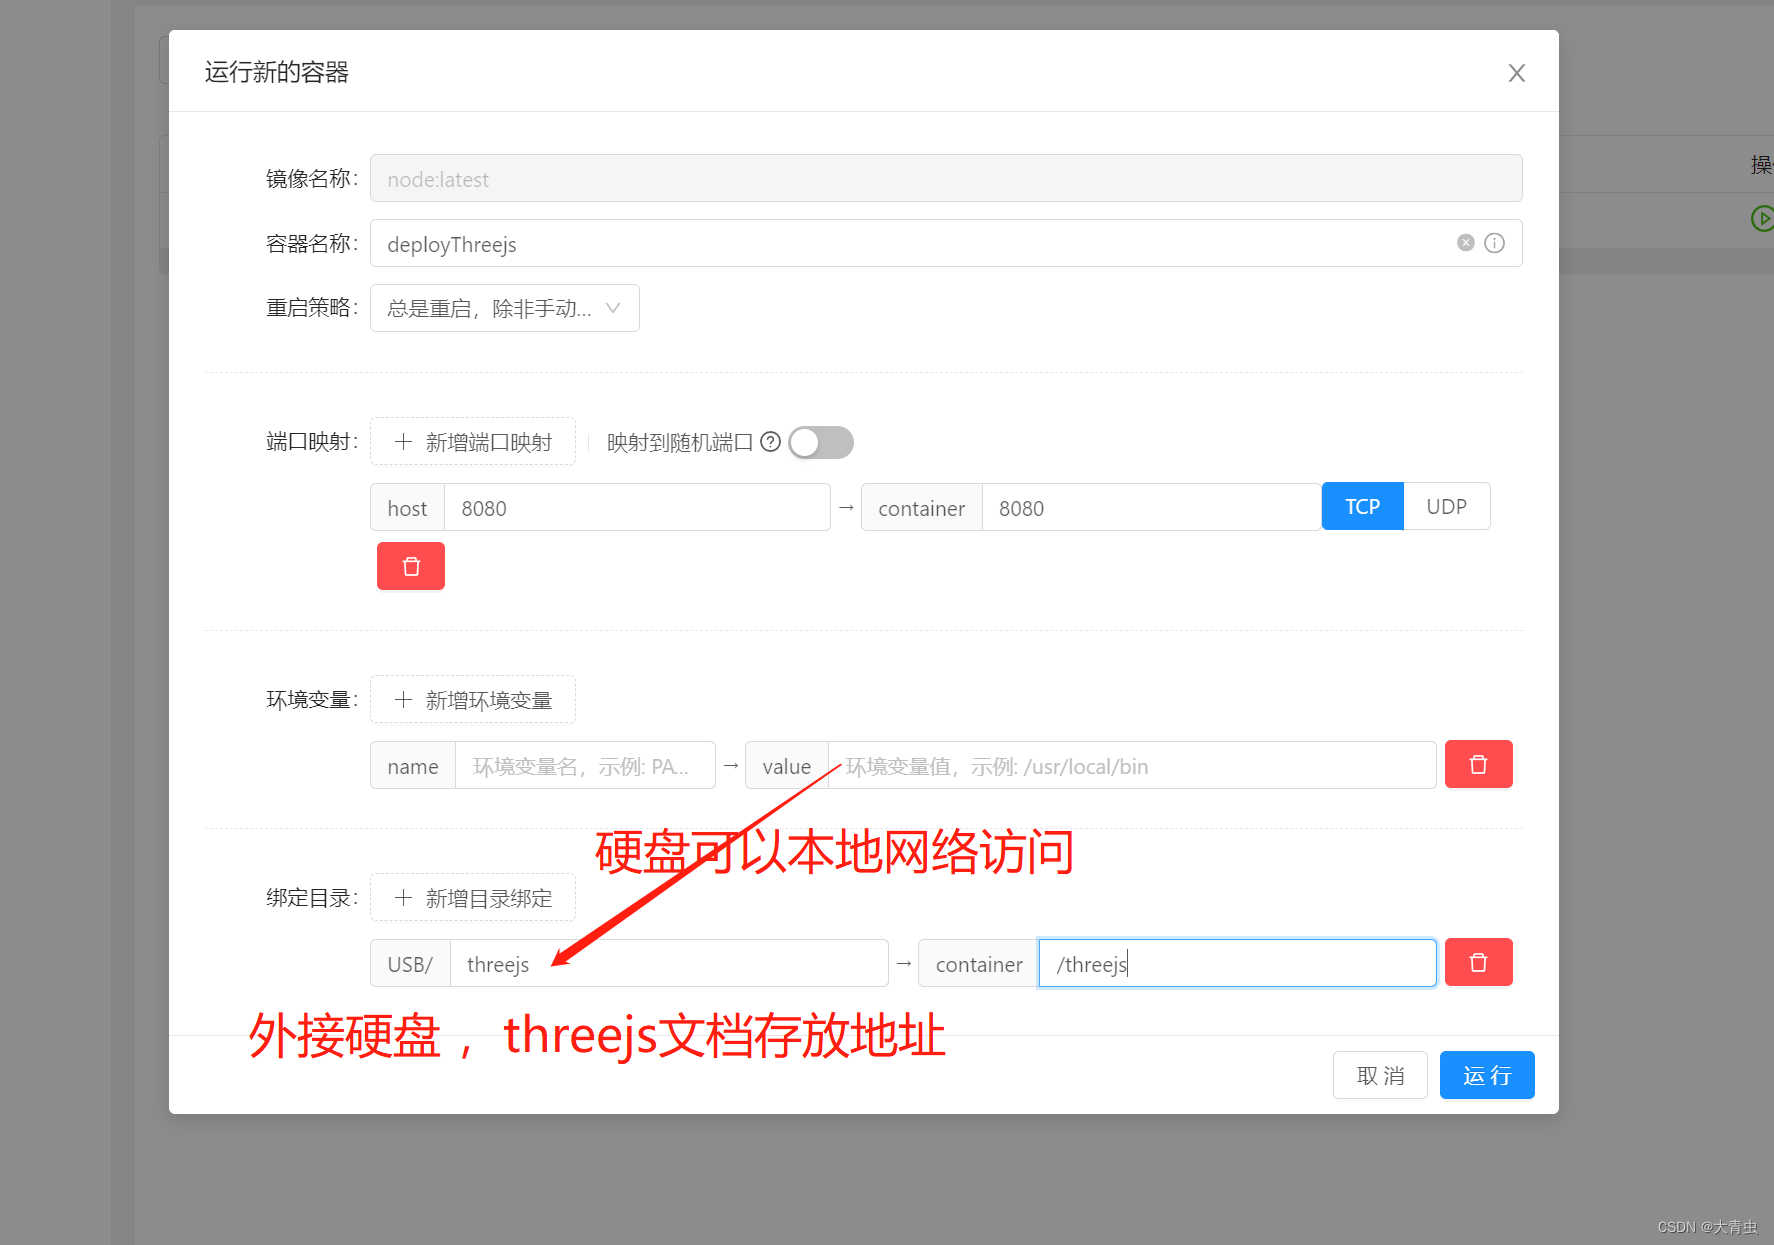Delete the threejs directory binding row

coord(1478,962)
